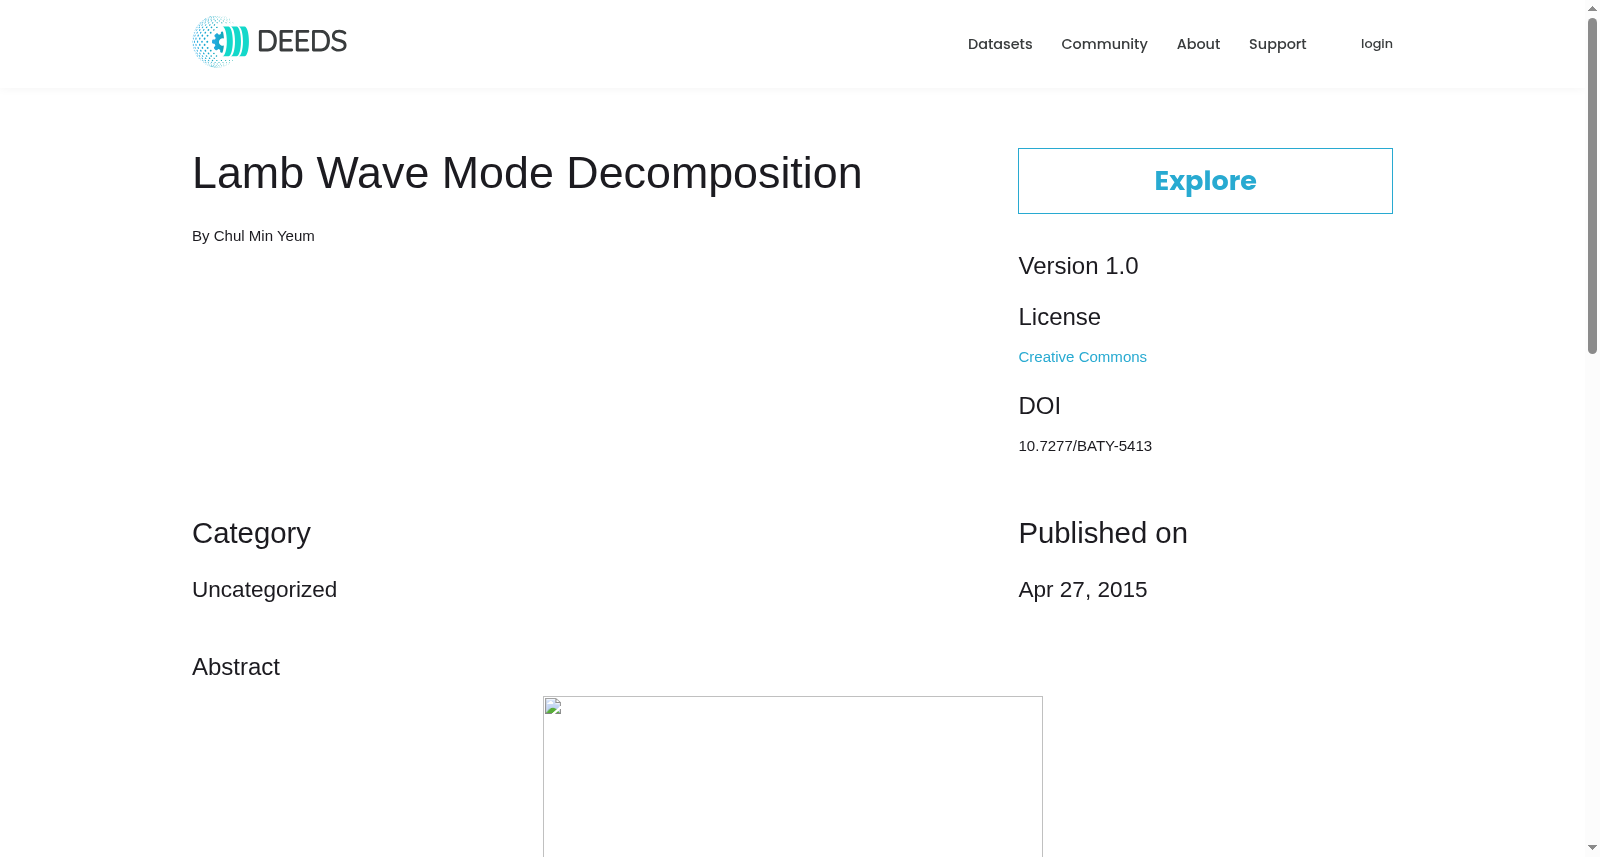
Task: Click the Explore button
Action: [1205, 181]
